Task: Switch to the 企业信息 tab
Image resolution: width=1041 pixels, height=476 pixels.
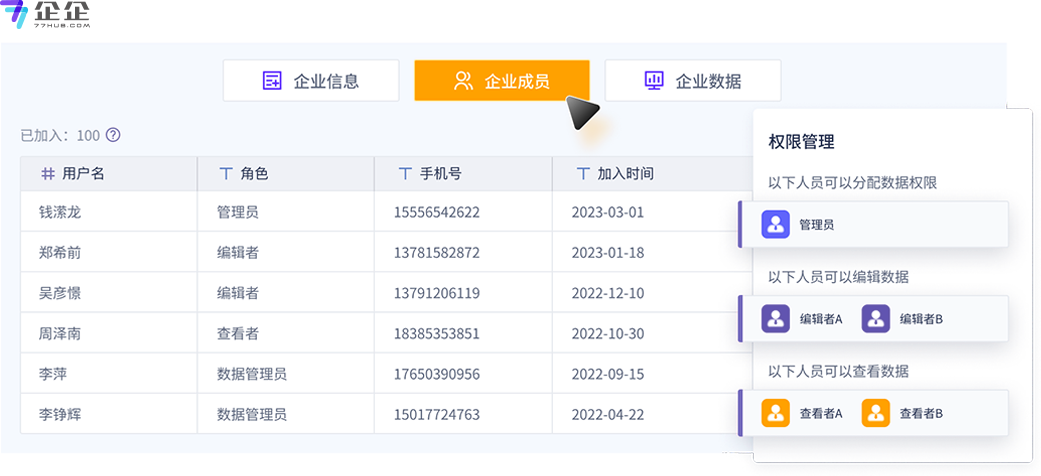Action: click(311, 81)
